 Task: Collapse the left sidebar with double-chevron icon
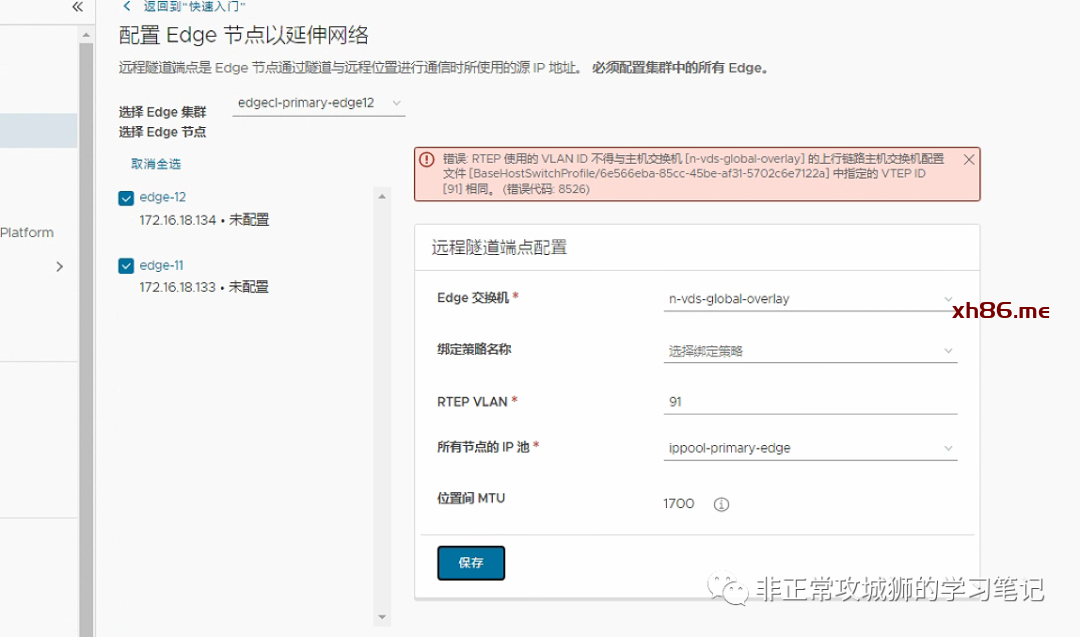click(77, 7)
